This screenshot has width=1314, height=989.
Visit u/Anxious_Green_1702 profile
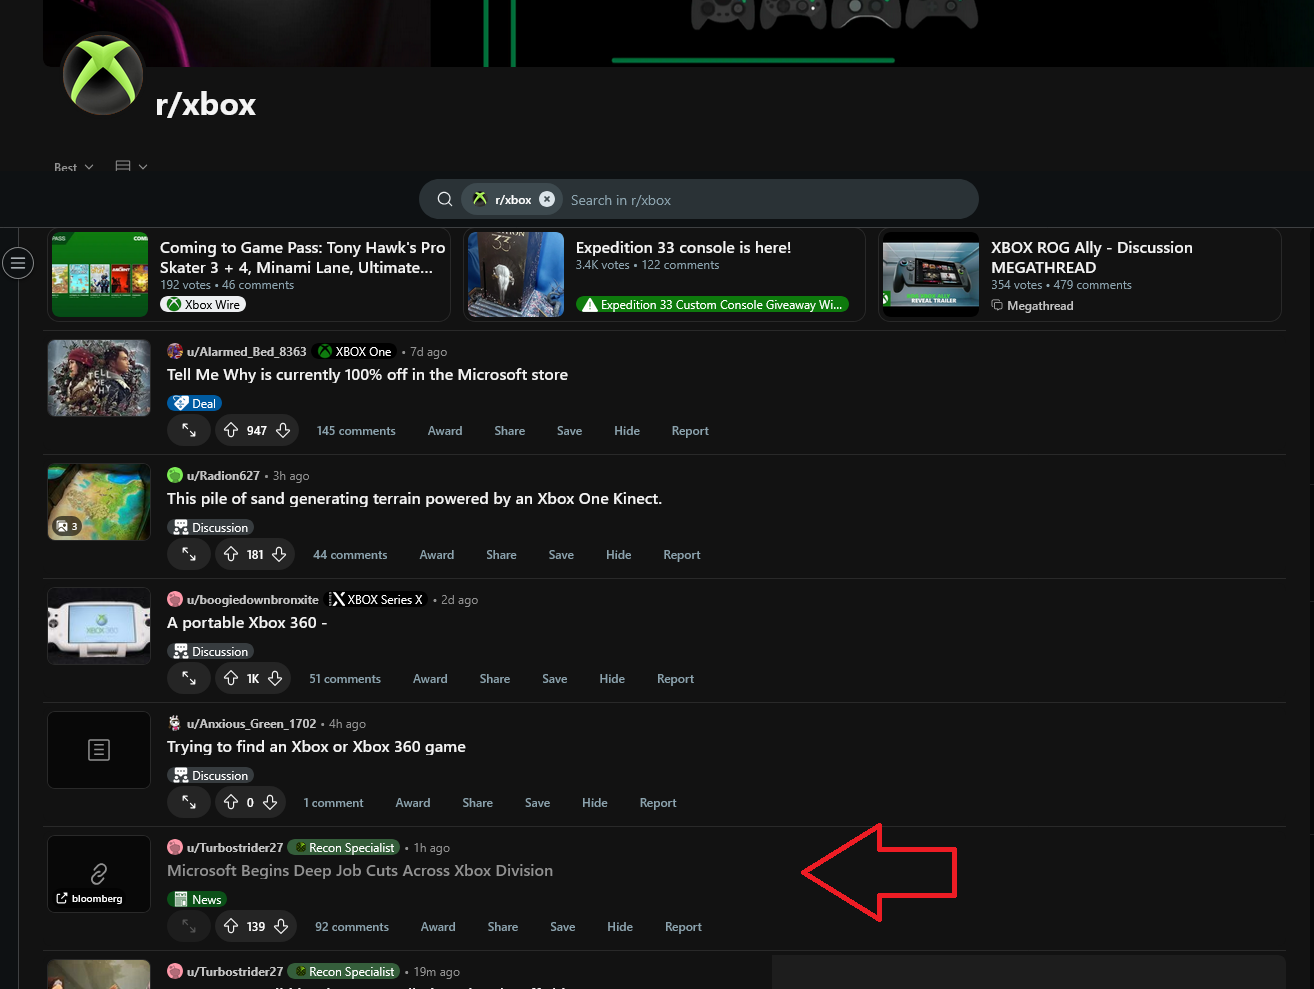click(251, 723)
